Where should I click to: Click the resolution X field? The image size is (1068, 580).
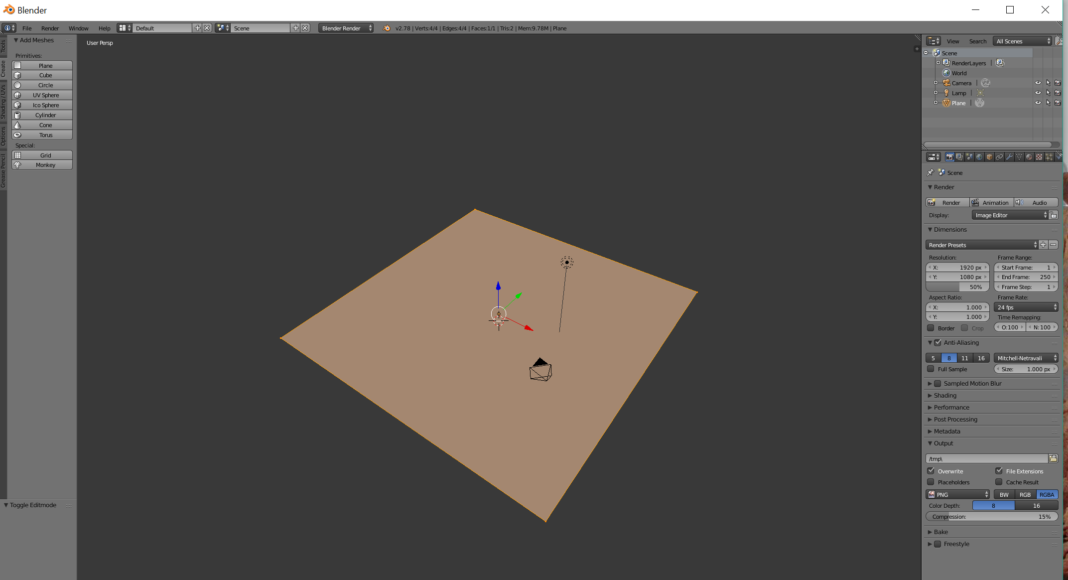958,268
